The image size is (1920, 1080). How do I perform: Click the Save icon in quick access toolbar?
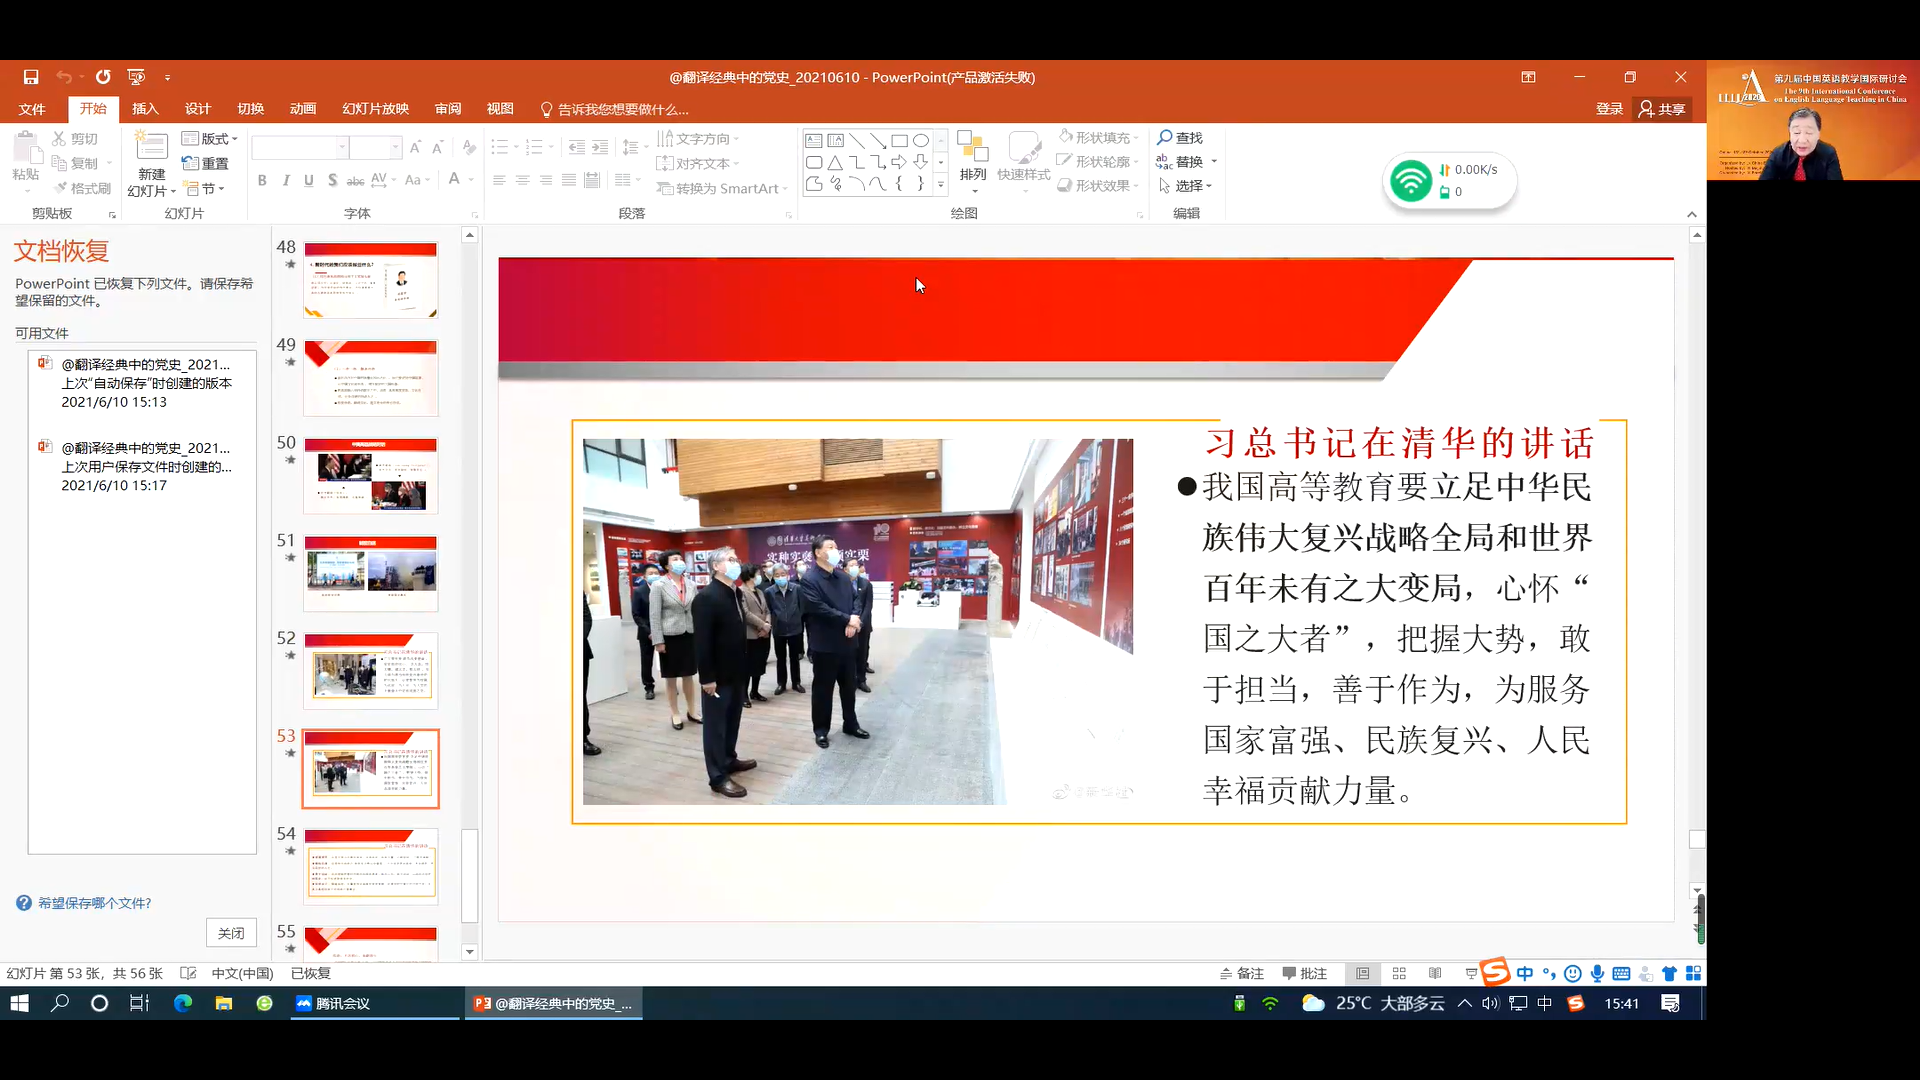(31, 77)
